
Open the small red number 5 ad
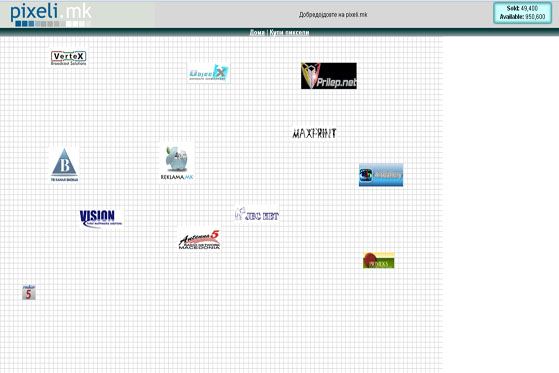pyautogui.click(x=29, y=292)
